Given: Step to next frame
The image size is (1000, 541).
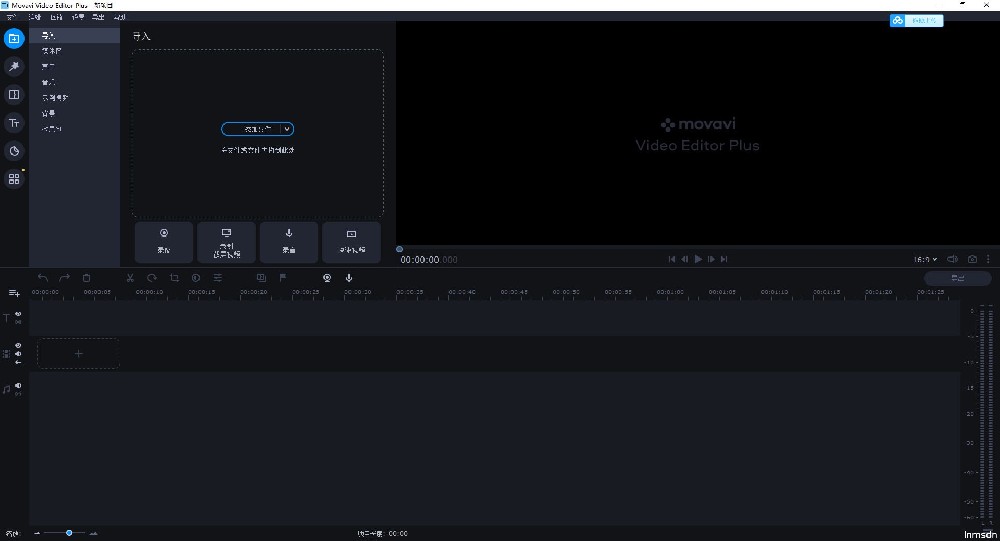Looking at the screenshot, I should 711,259.
